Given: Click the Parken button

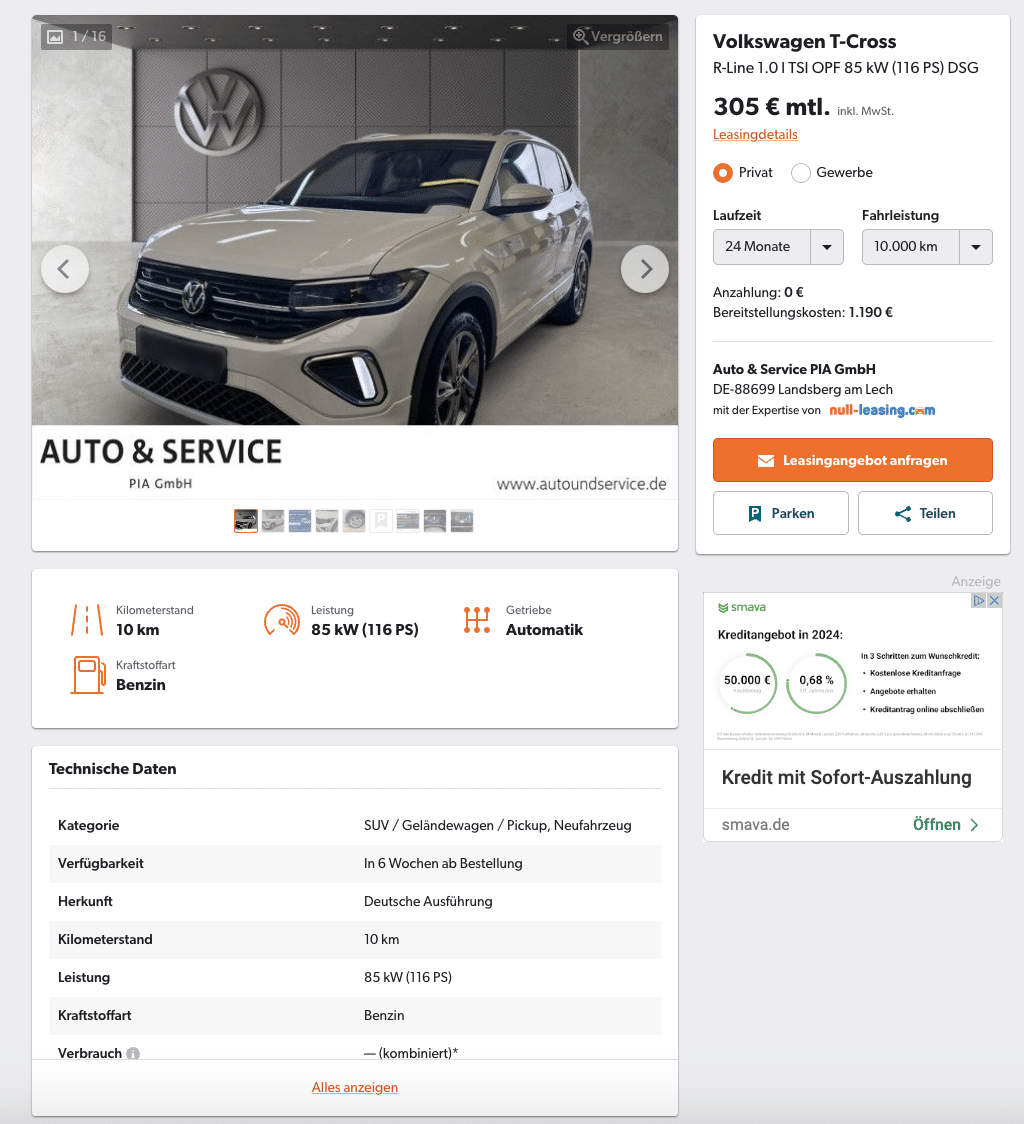Looking at the screenshot, I should click(x=781, y=513).
